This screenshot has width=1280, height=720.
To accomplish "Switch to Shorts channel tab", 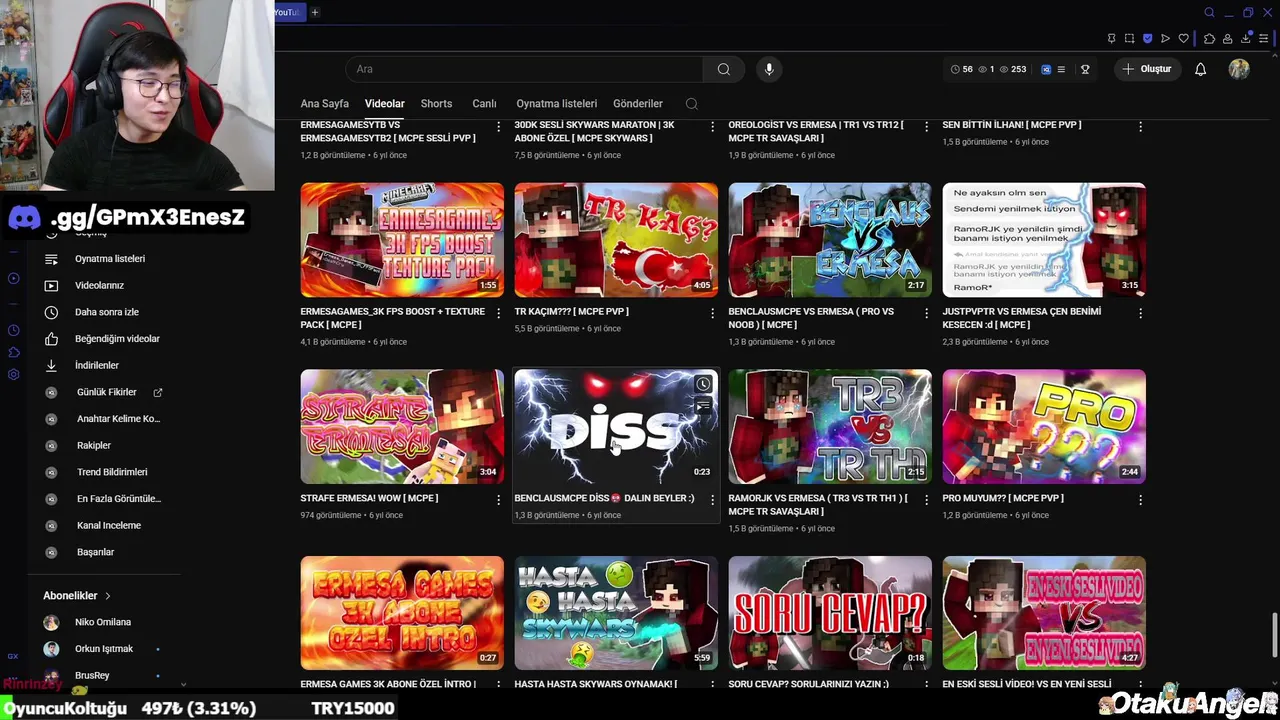I will (436, 103).
